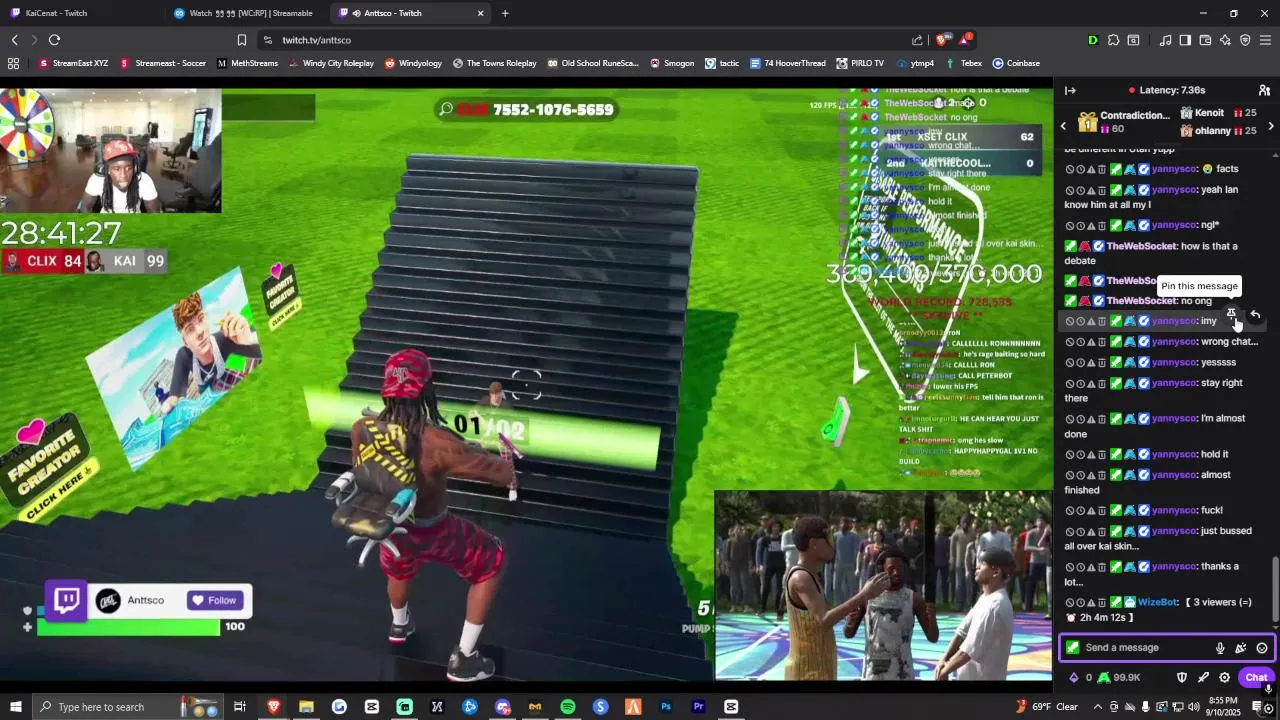Open the browser hamburger menu
The width and height of the screenshot is (1280, 720).
click(x=1265, y=40)
